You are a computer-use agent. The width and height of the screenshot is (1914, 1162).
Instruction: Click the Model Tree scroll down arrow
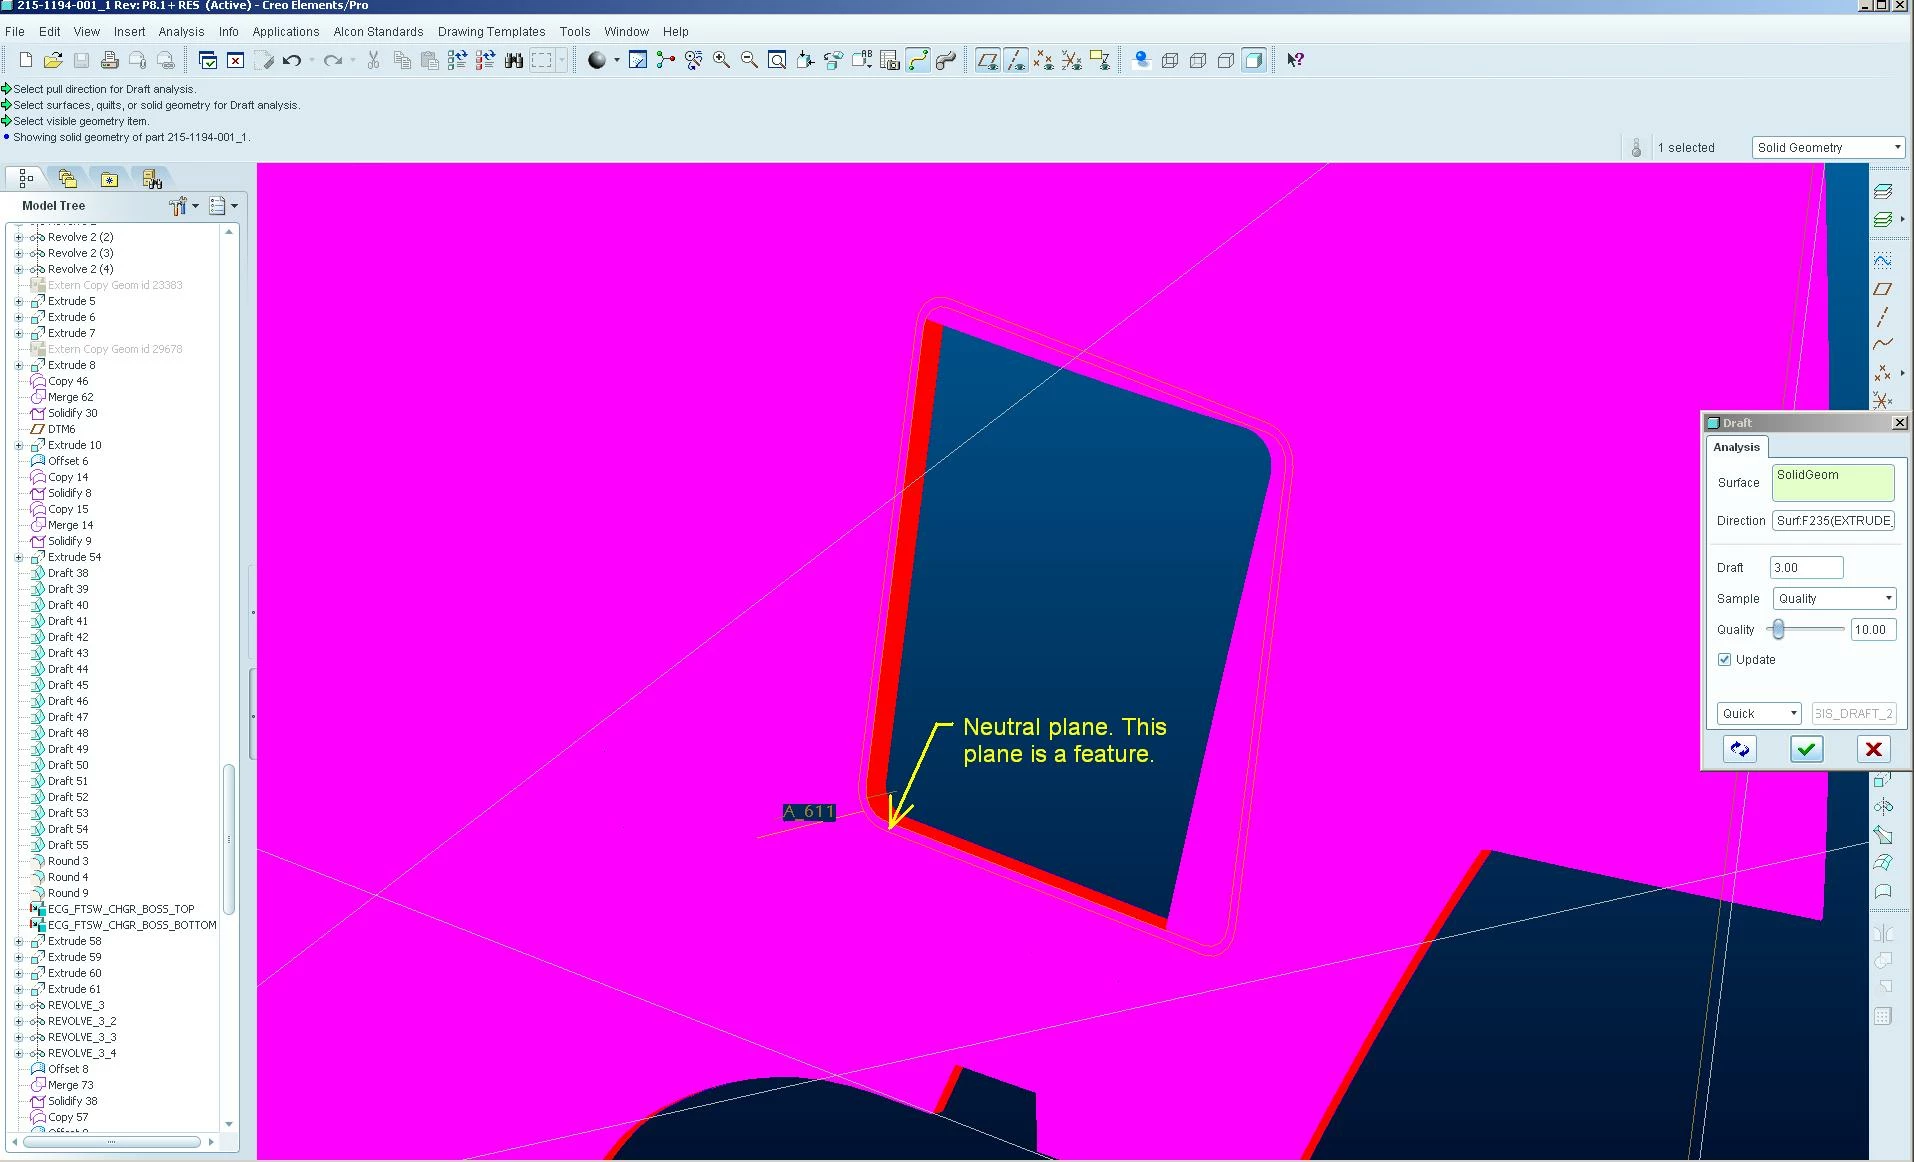click(x=229, y=1124)
